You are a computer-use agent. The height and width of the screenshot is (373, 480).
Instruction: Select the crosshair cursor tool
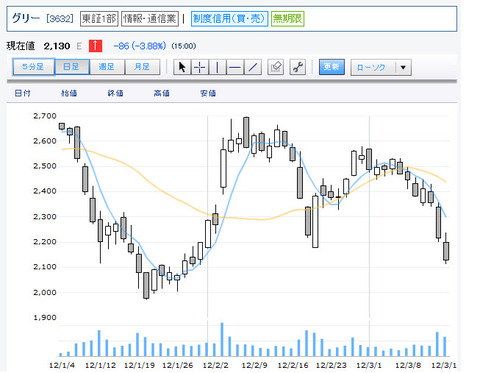click(x=200, y=67)
